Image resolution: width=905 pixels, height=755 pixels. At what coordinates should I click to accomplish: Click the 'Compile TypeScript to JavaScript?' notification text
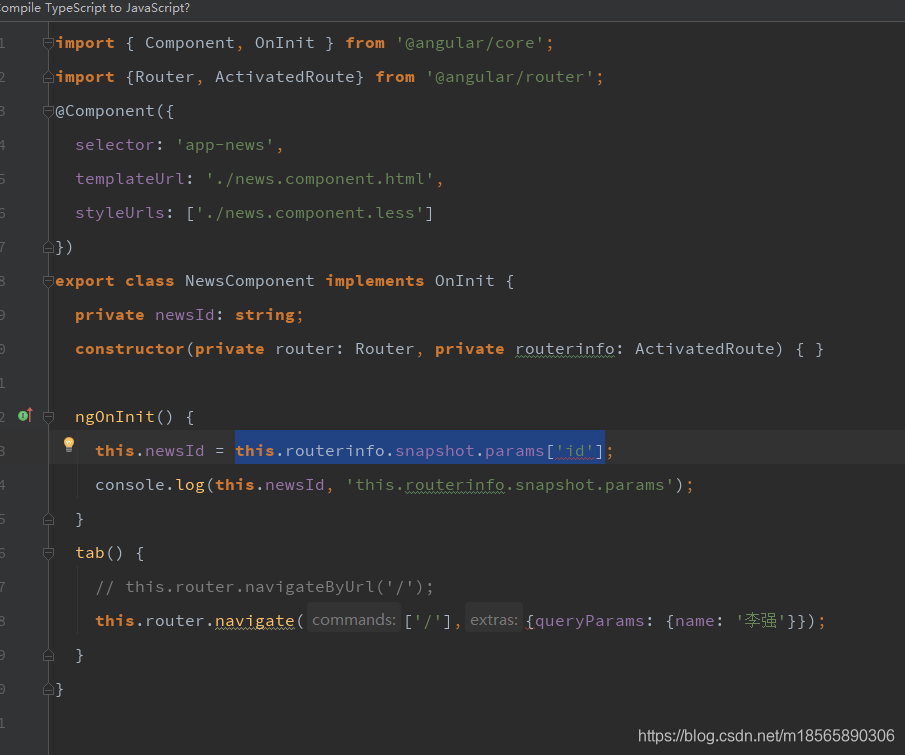coord(95,8)
